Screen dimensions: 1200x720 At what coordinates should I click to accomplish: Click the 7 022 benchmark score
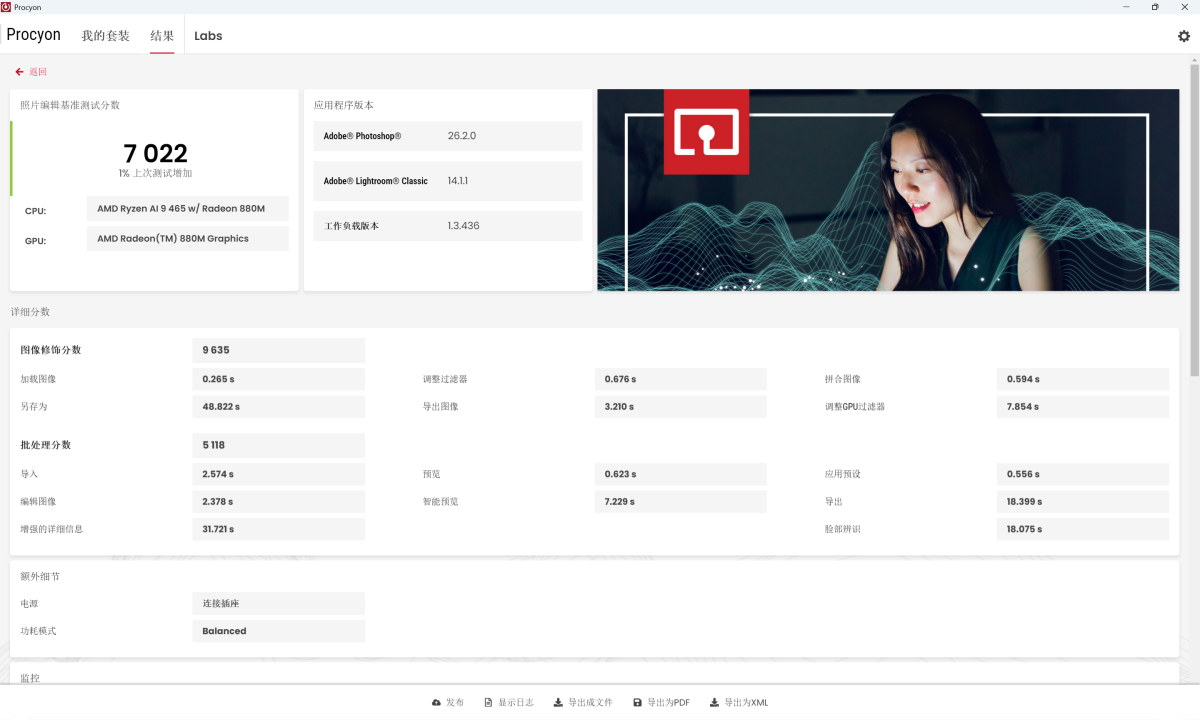[155, 153]
